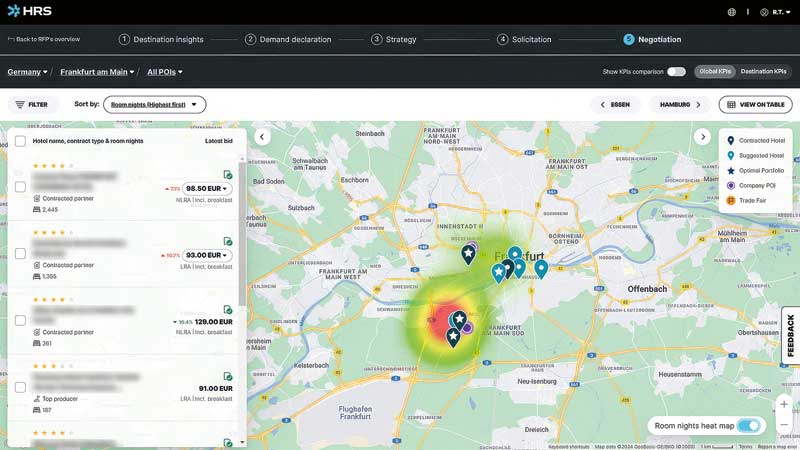
Task: Click Back to RFP's overview link
Action: pyautogui.click(x=44, y=39)
